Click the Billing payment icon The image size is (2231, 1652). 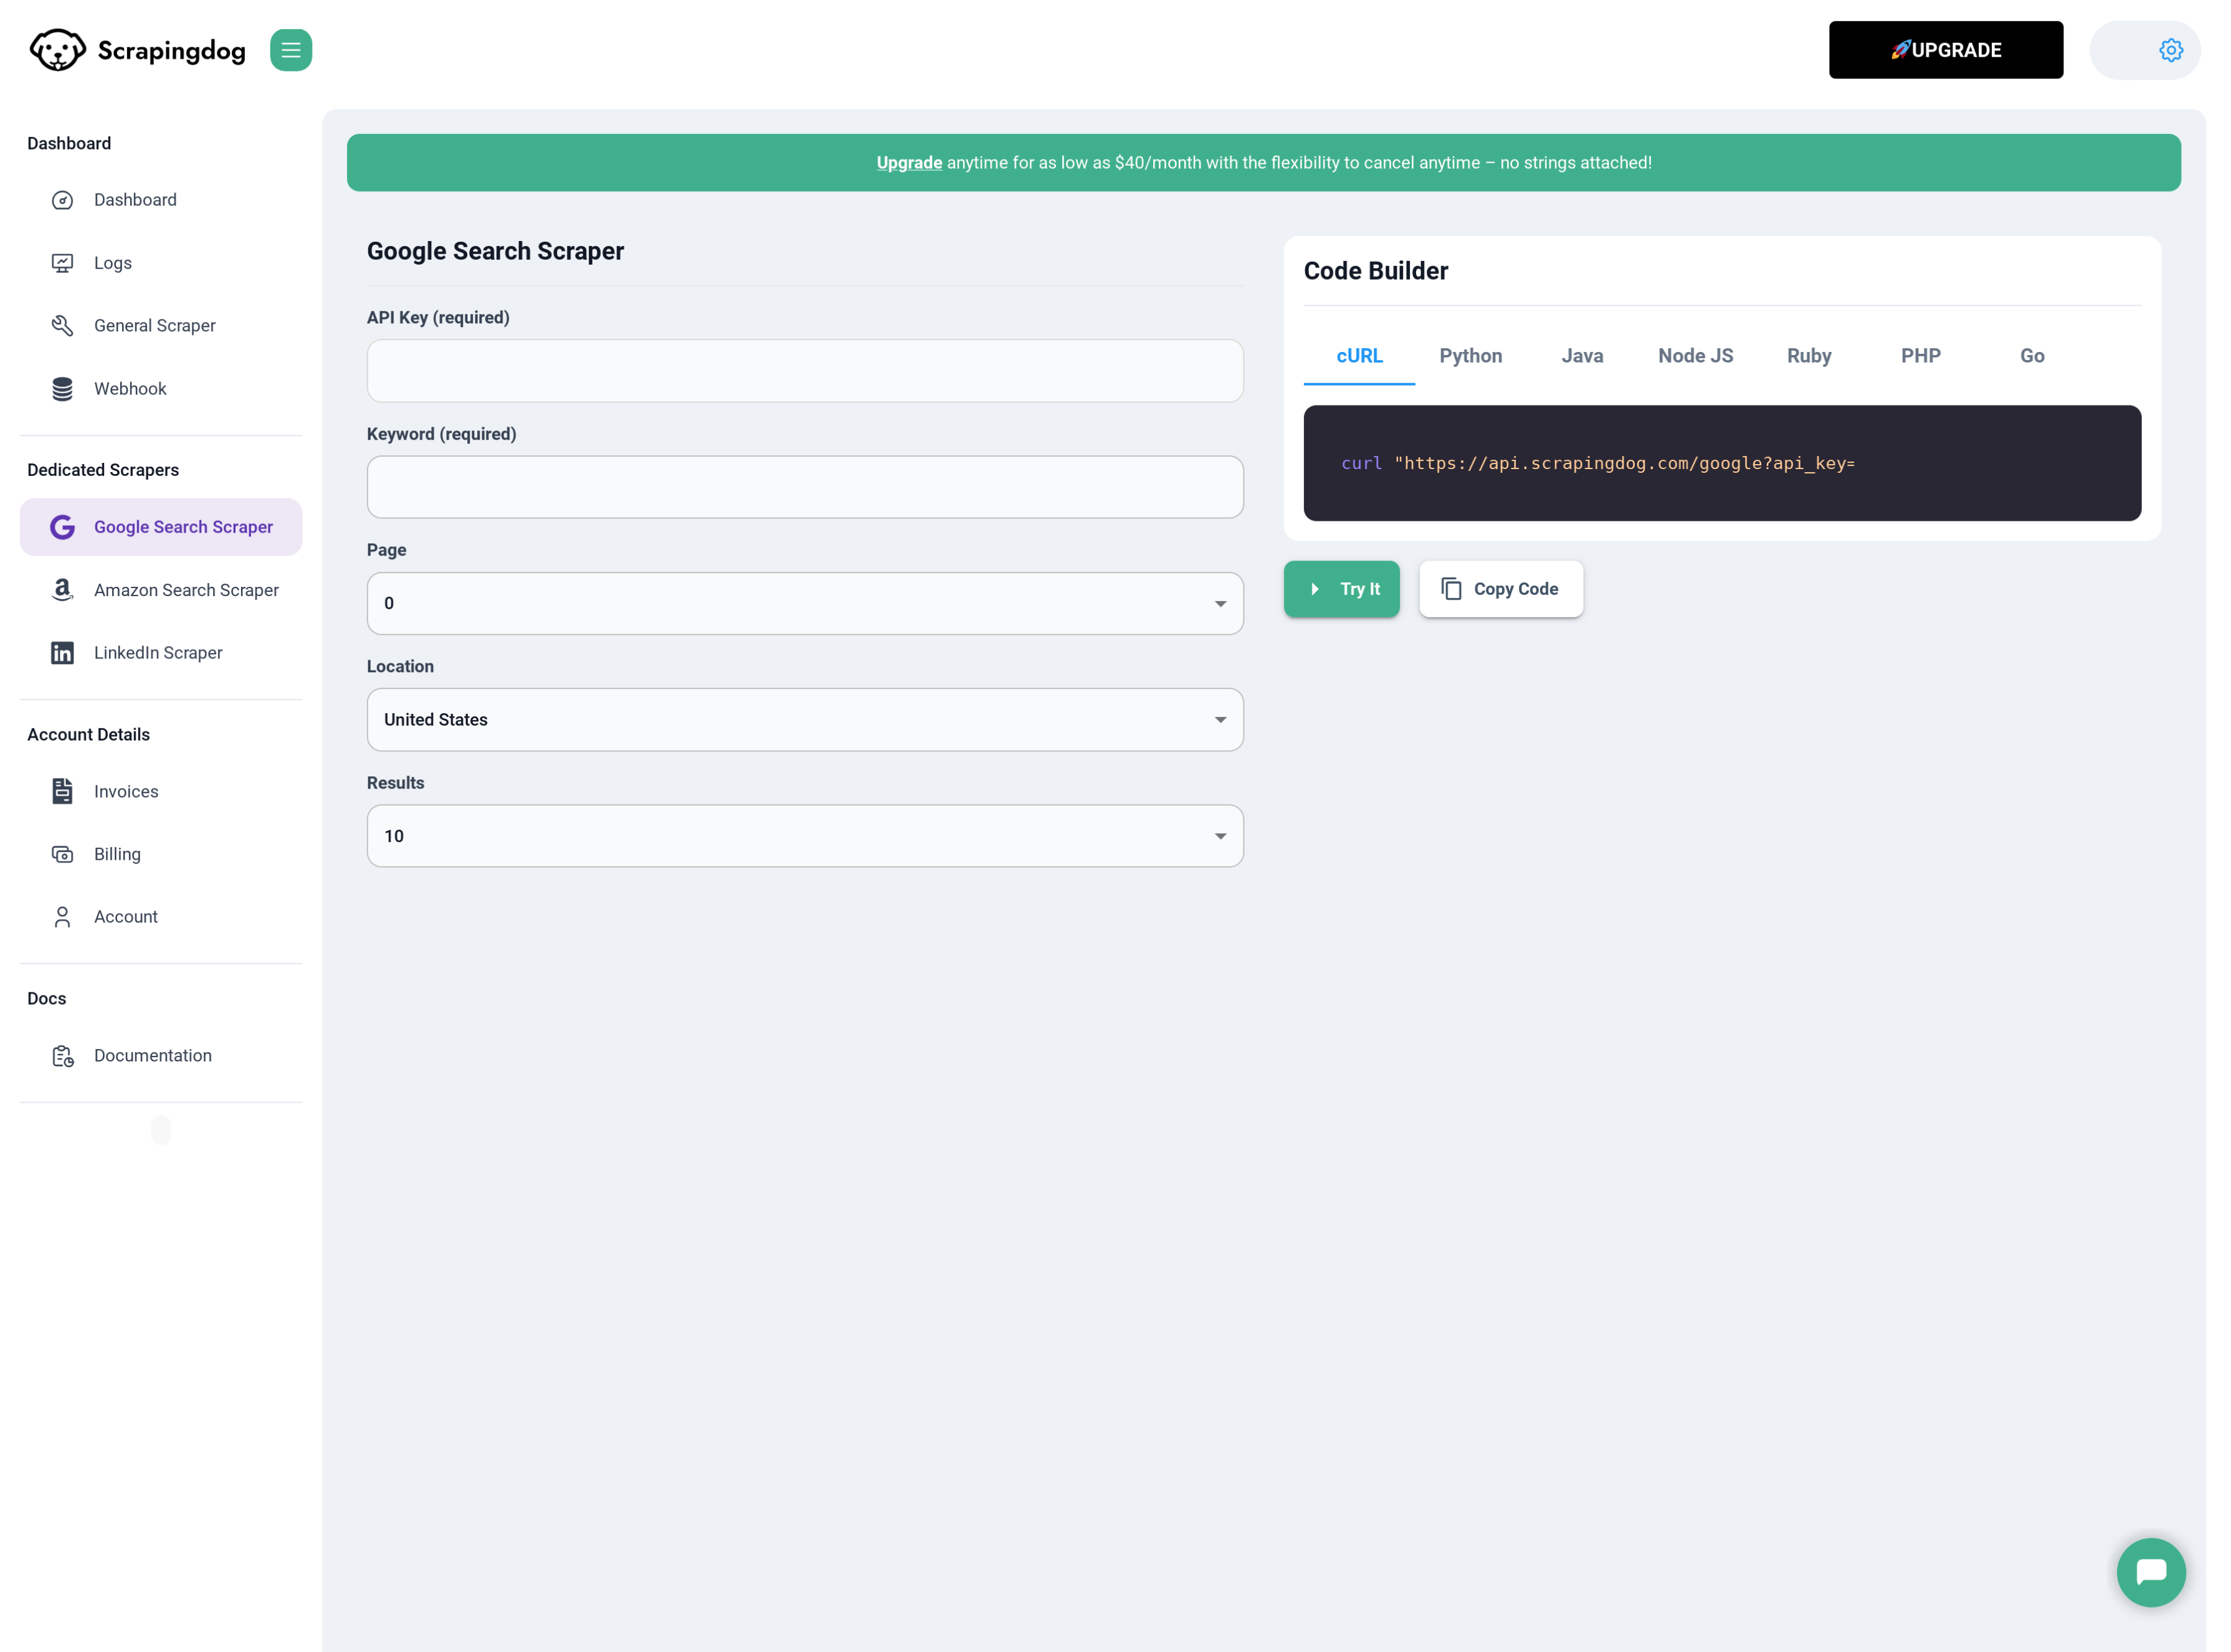pyautogui.click(x=62, y=854)
